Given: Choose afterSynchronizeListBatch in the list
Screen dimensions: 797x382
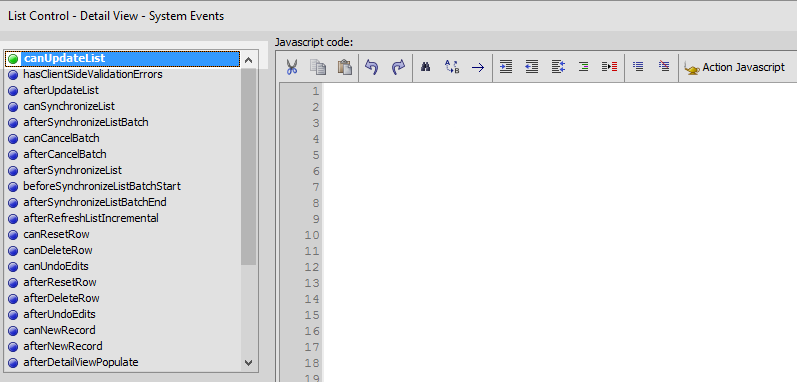Looking at the screenshot, I should [x=86, y=122].
